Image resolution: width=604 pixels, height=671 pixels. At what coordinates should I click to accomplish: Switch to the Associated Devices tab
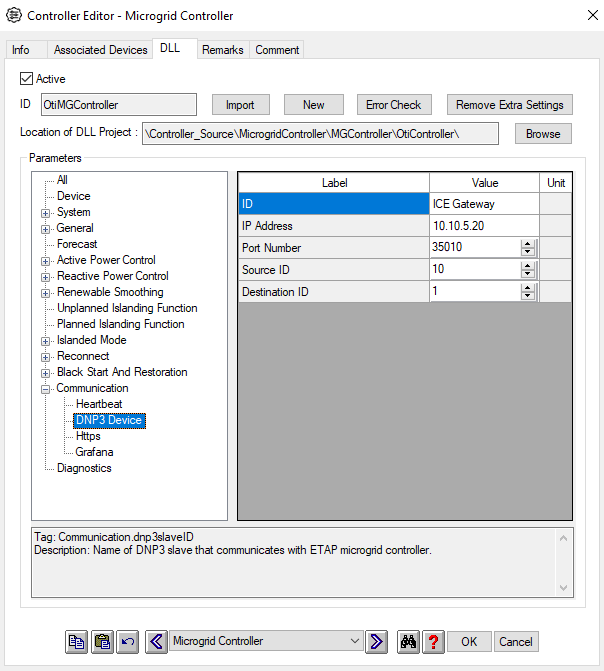[100, 50]
